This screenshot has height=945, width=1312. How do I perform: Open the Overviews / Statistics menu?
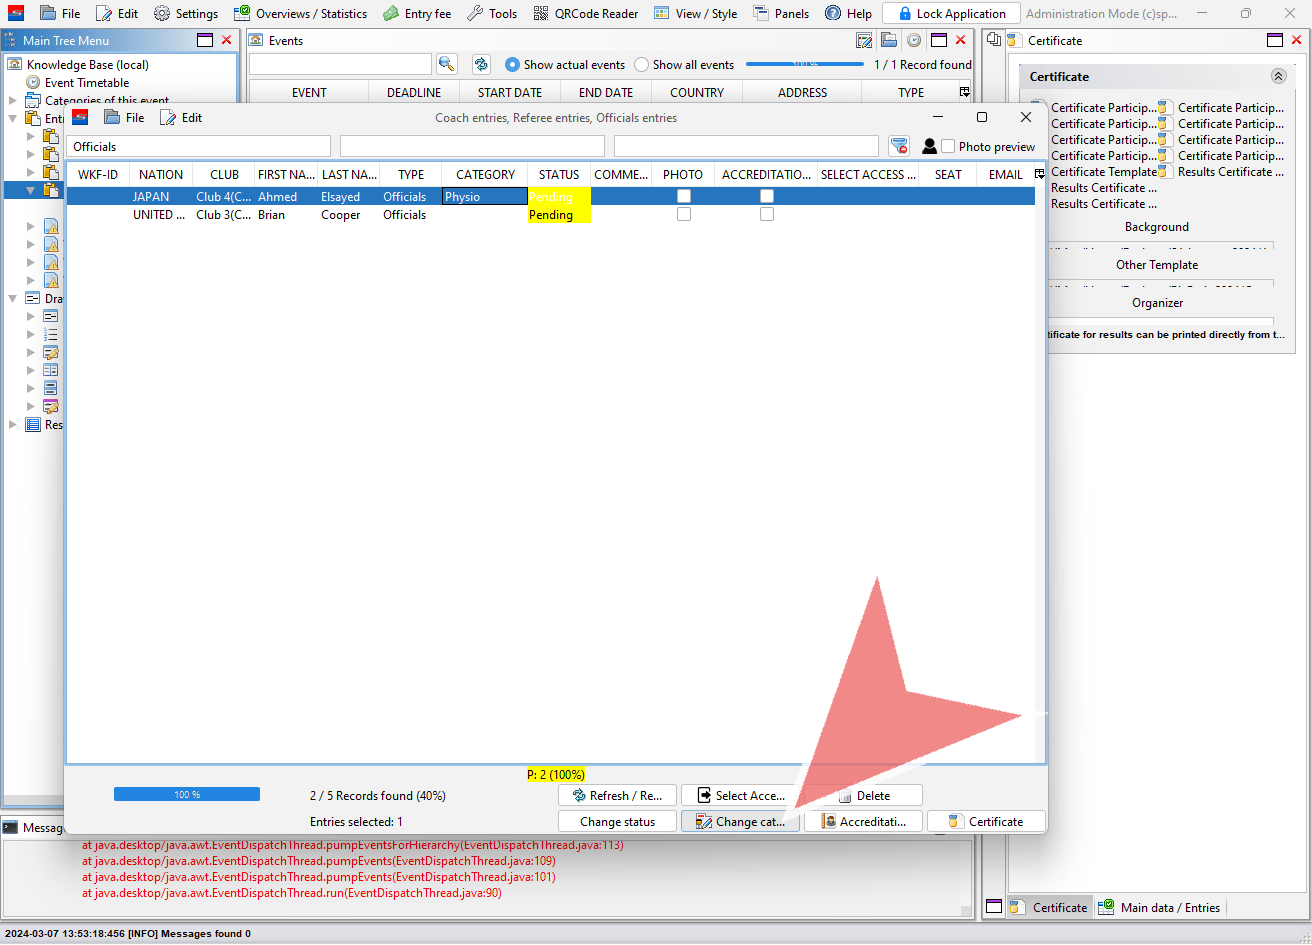tap(300, 14)
